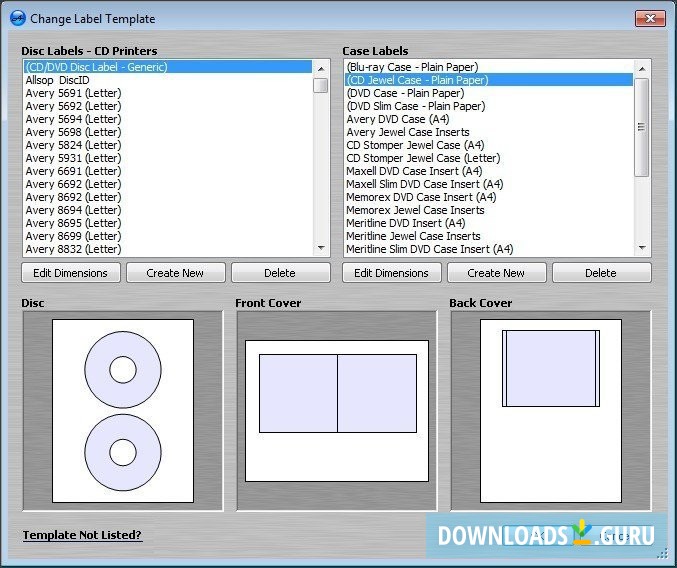Screen dimensions: 677x568
Task: Pick CD Stomper Jewel Case (Letter)
Action: [489, 158]
